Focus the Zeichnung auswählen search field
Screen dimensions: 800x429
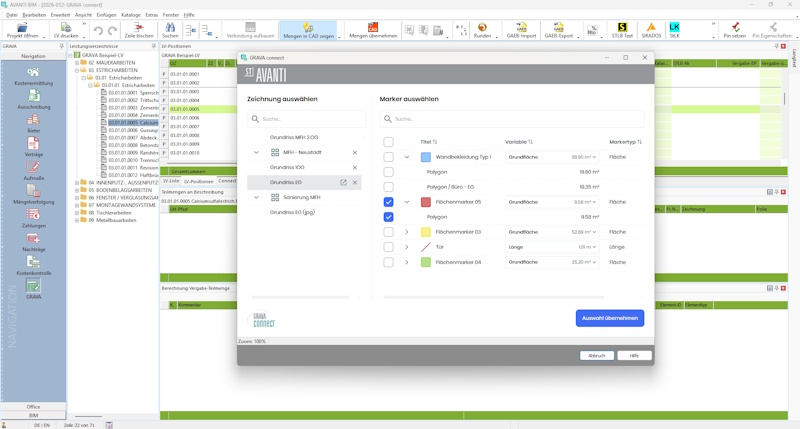click(x=306, y=119)
